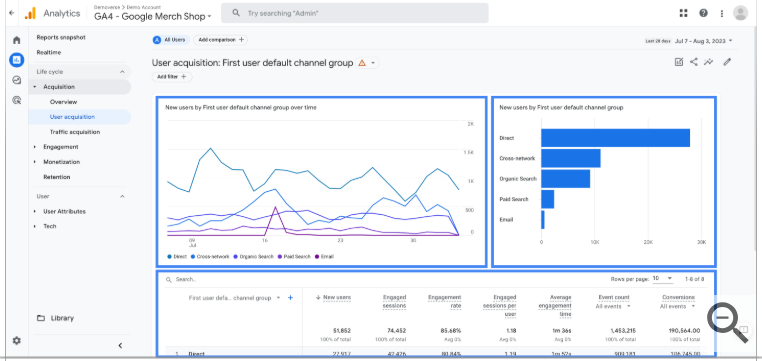Toggle Direct legend item under line chart
Image resolution: width=762 pixels, height=361 pixels.
[177, 257]
